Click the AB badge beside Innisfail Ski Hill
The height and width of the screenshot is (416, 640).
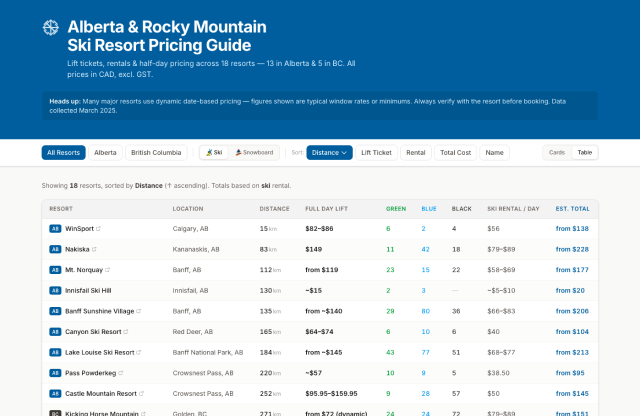click(x=55, y=290)
